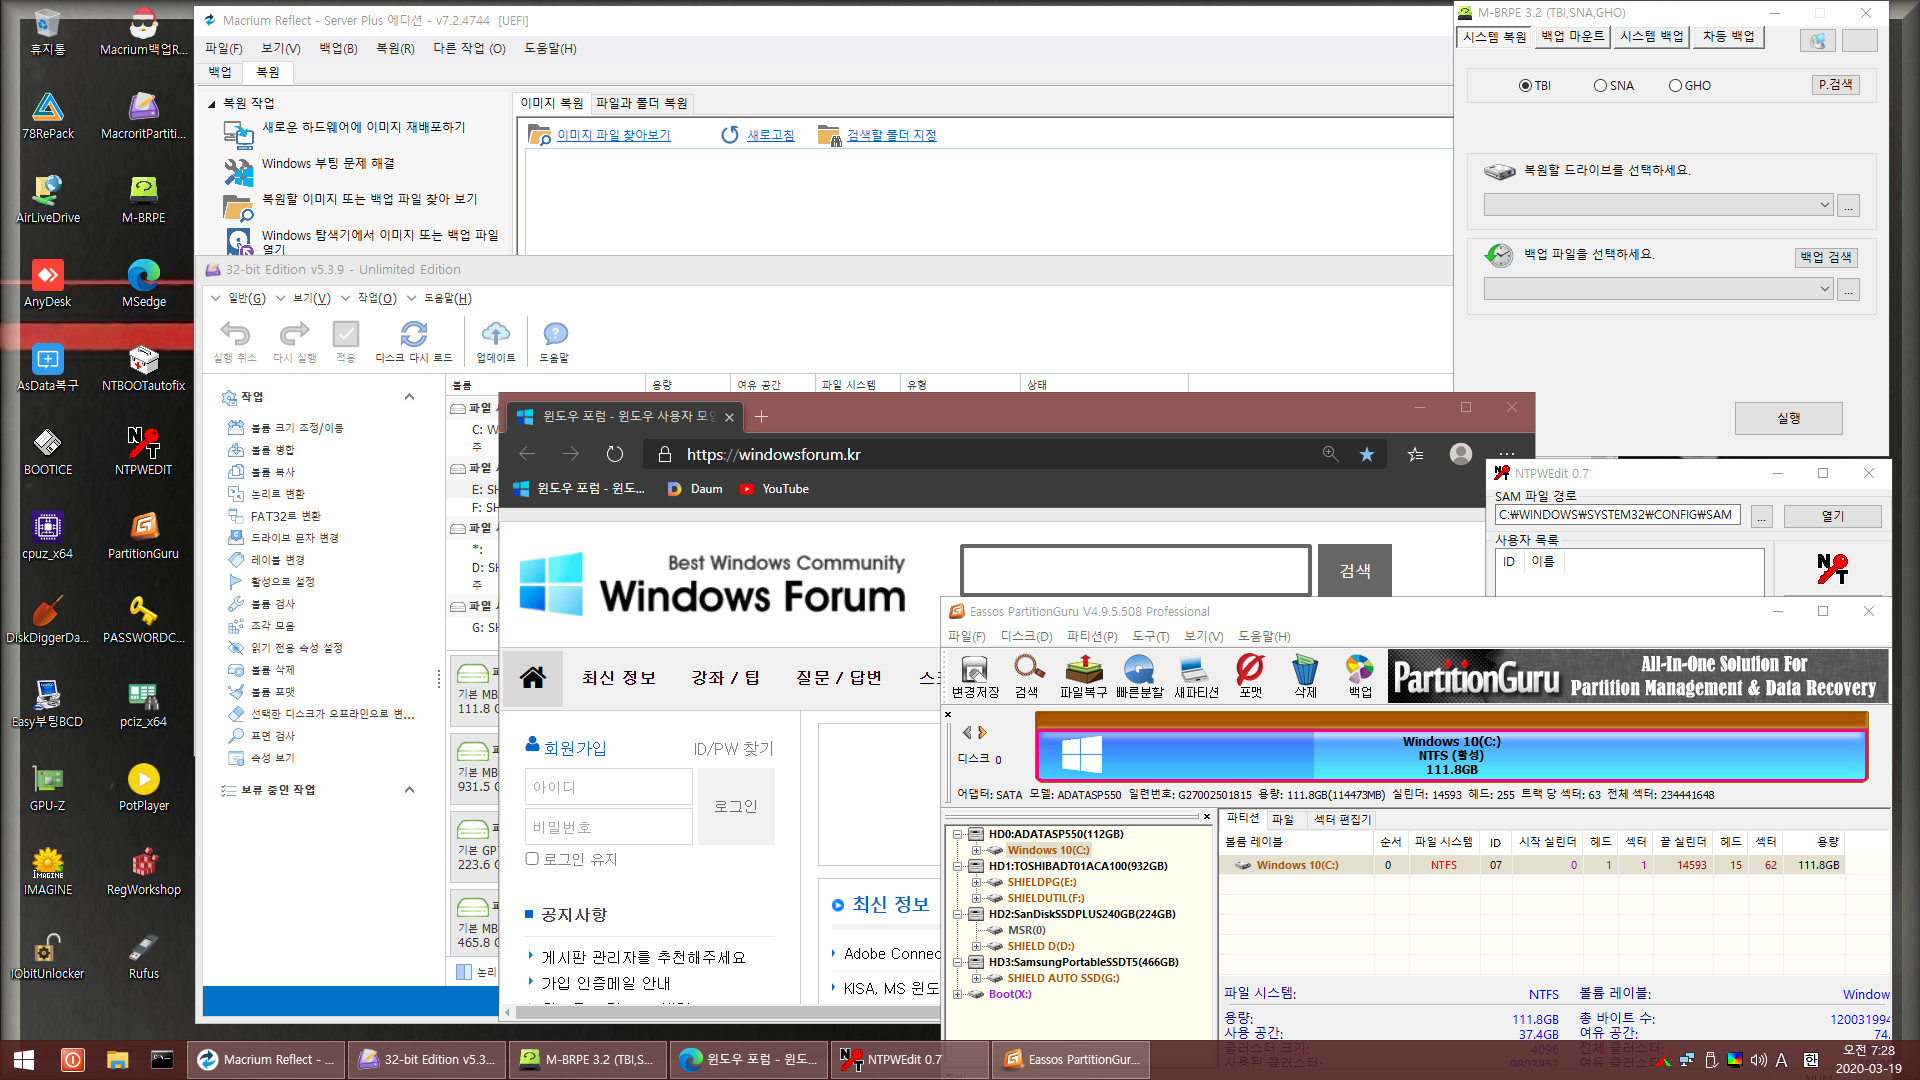
Task: Open the RegWorkshop desktop icon
Action: pyautogui.click(x=143, y=872)
